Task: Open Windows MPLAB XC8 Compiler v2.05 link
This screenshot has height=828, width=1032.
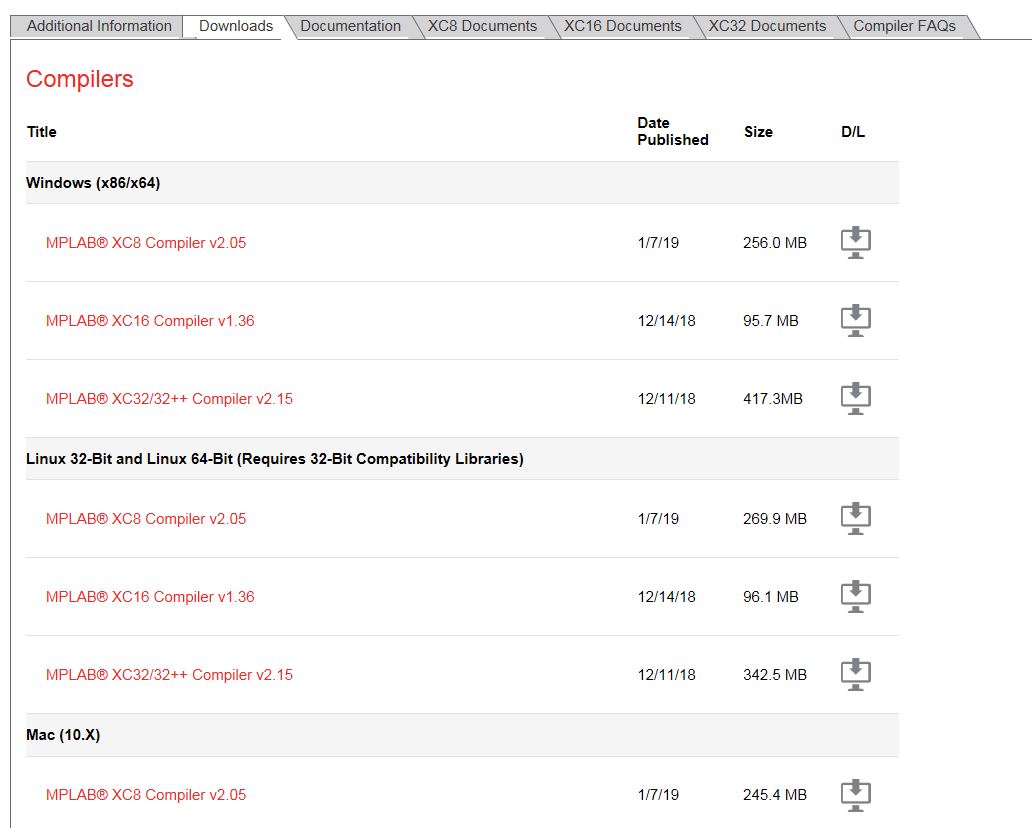Action: [x=146, y=243]
